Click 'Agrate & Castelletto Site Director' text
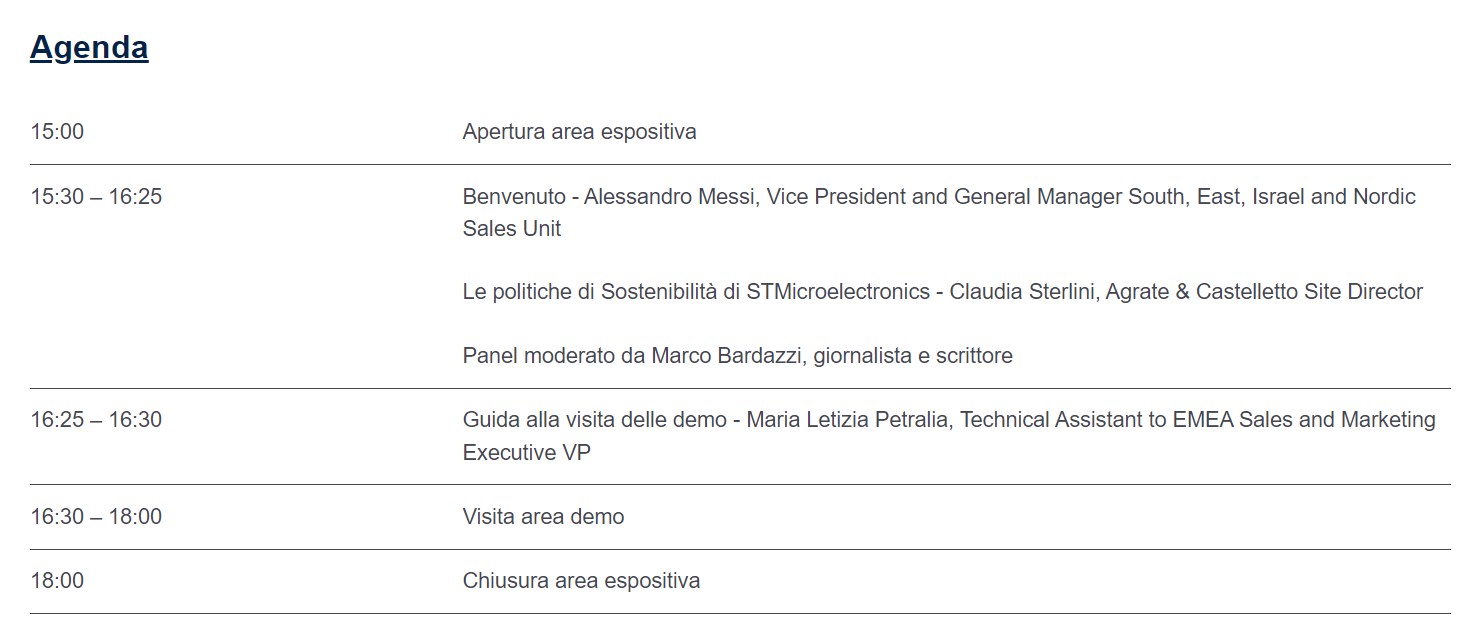Image resolution: width=1472 pixels, height=638 pixels. point(1264,292)
